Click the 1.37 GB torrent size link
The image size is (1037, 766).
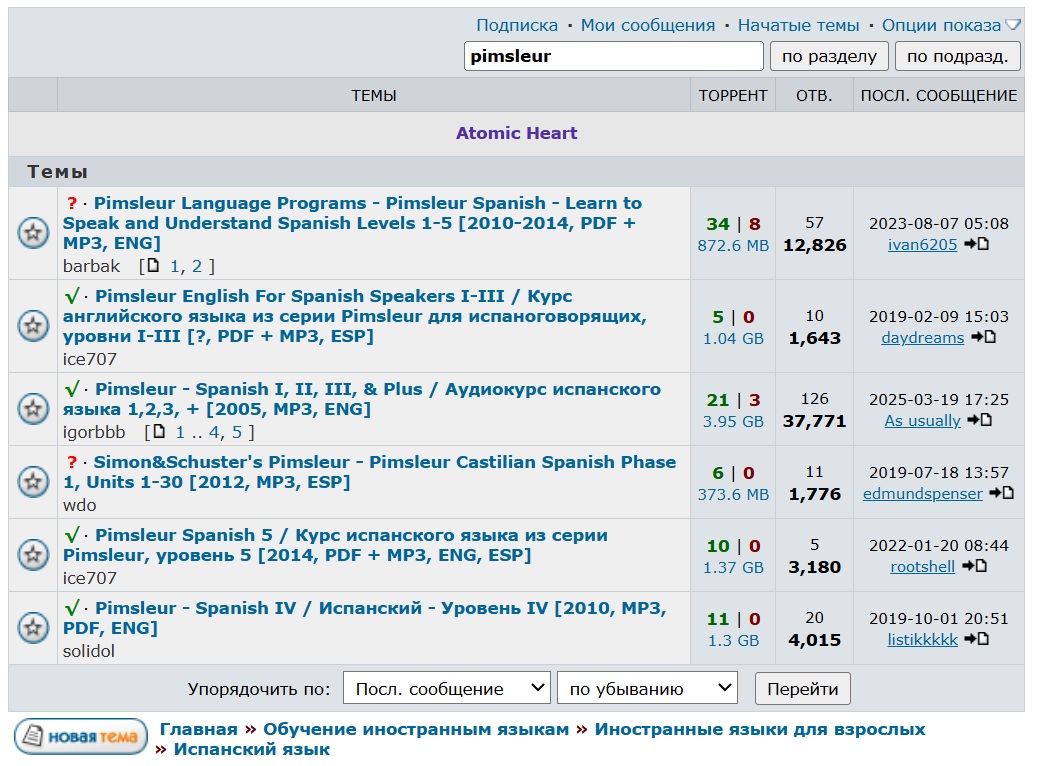tap(733, 568)
